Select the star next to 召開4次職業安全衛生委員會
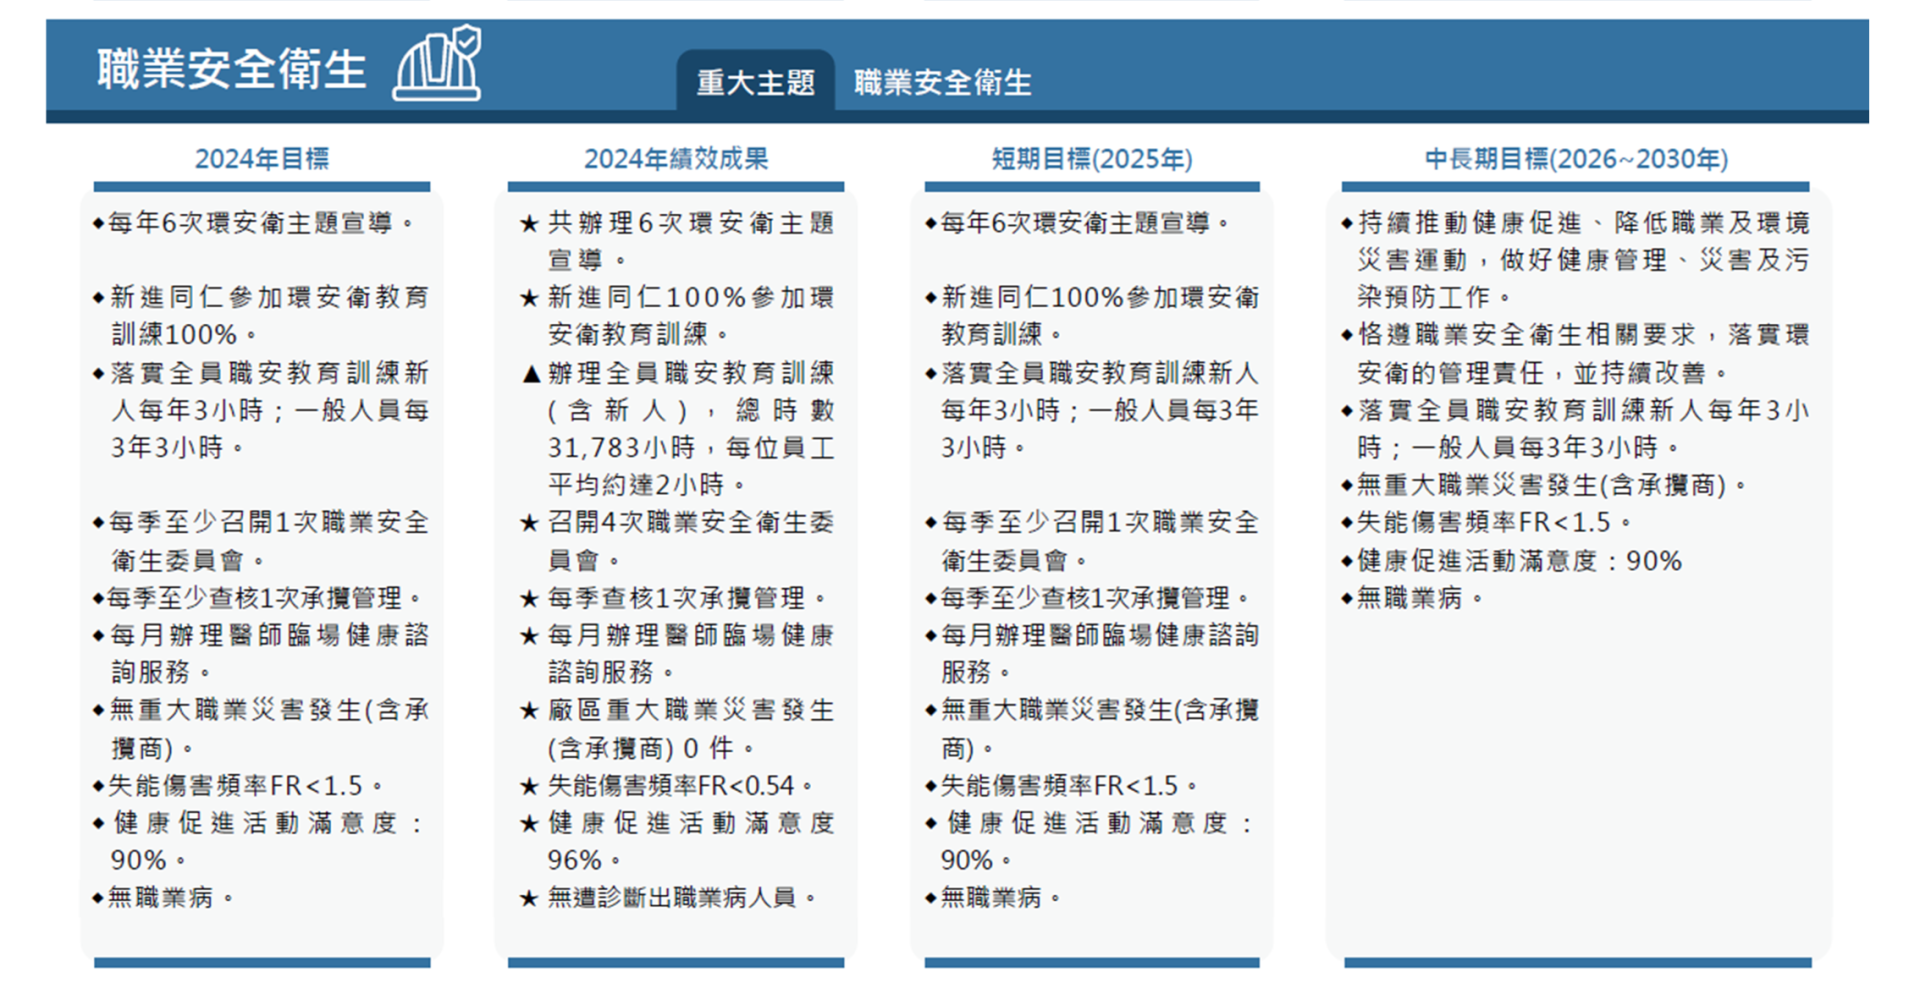 point(530,524)
